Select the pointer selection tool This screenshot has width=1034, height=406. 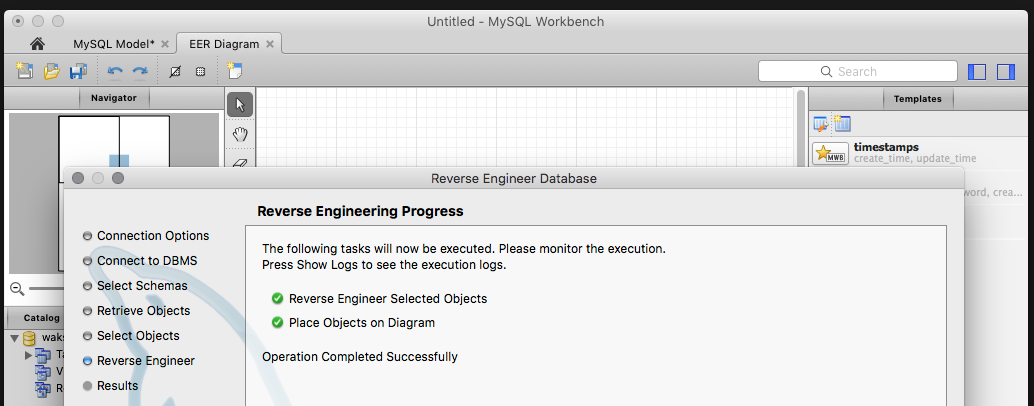click(x=240, y=104)
